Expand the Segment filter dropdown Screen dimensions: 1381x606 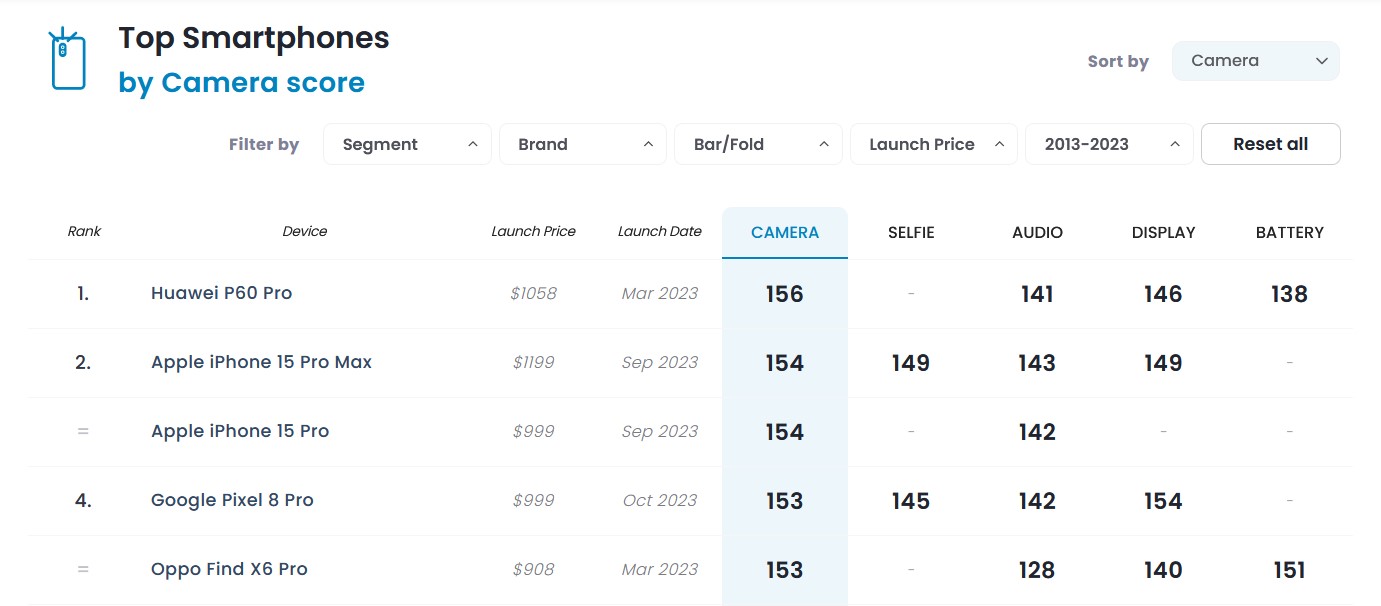pyautogui.click(x=407, y=144)
